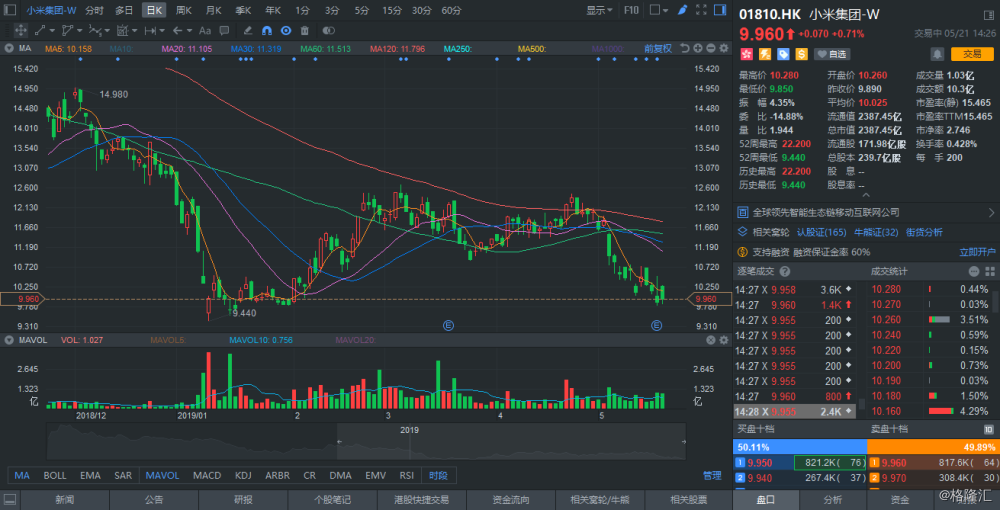Toggle the KDJ indicator
This screenshot has width=1000, height=510.
[243, 476]
